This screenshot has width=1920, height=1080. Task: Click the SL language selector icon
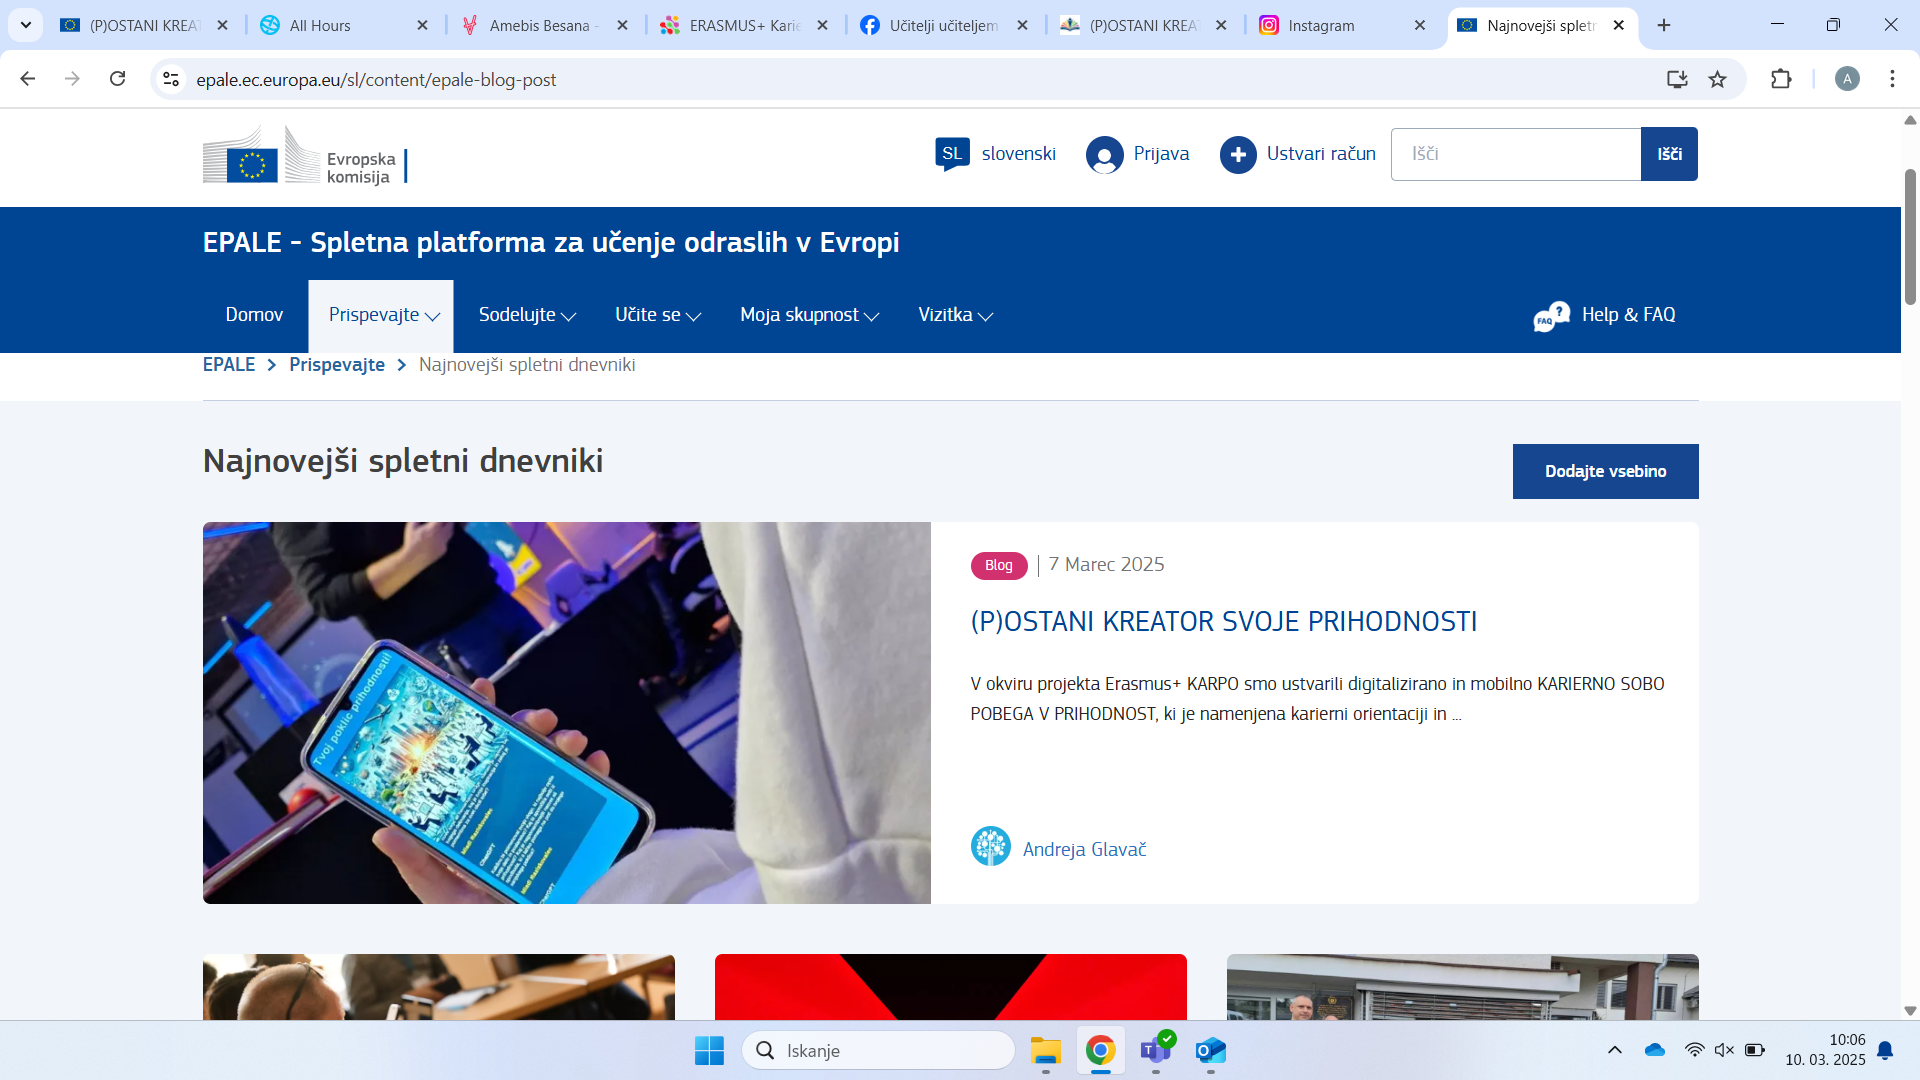952,153
